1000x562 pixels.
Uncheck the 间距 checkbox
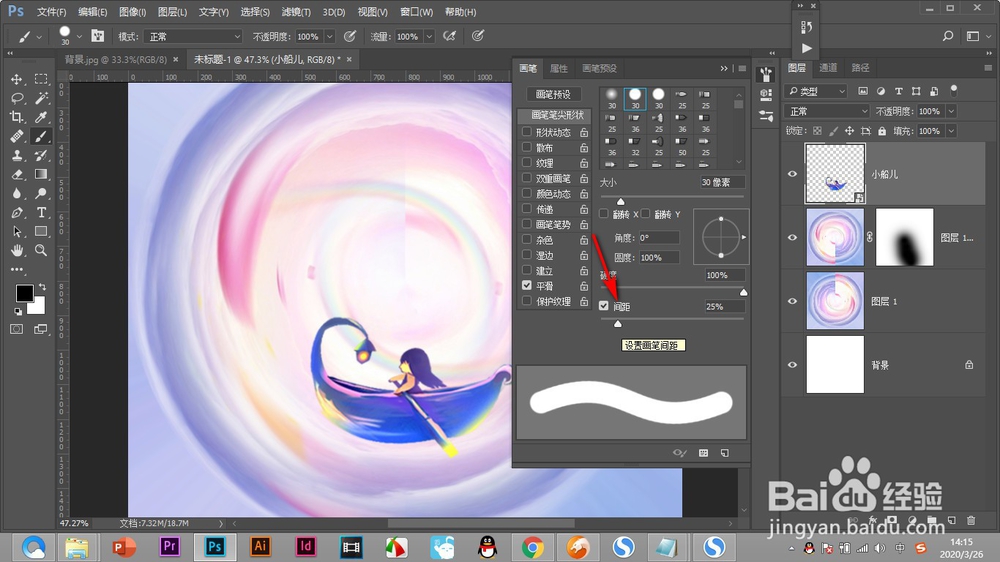(x=604, y=306)
